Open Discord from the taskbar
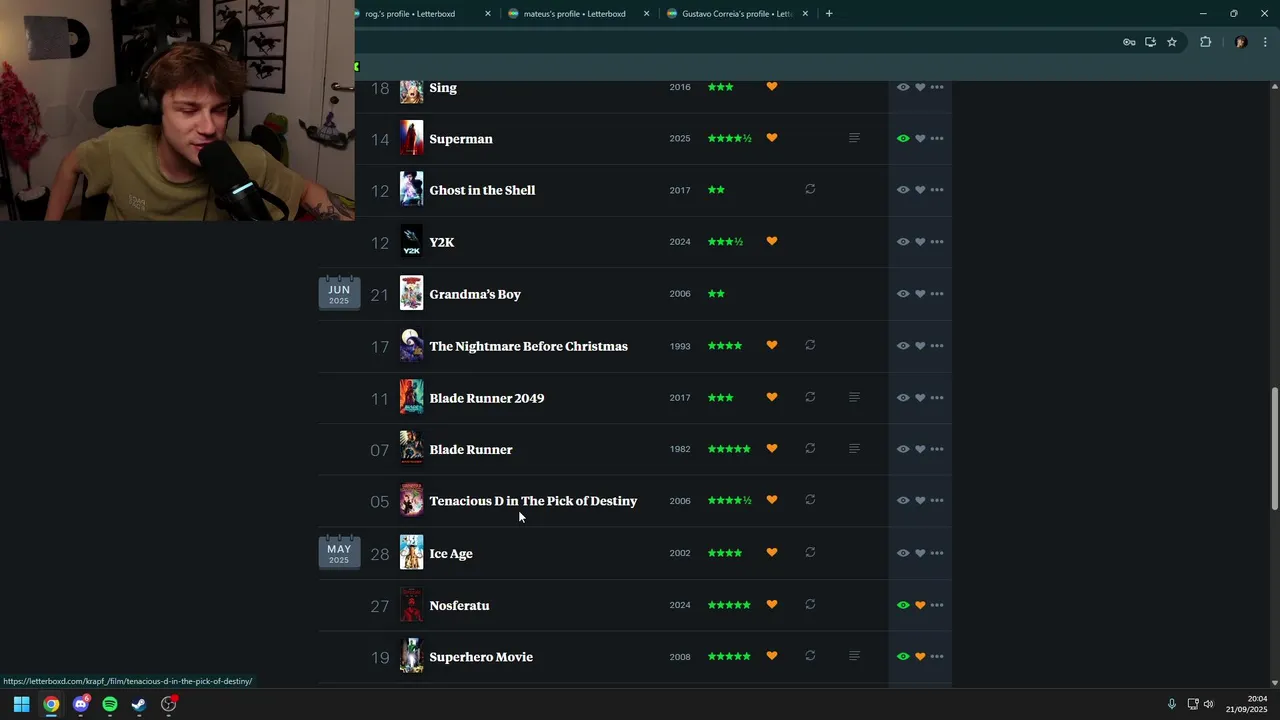 (81, 704)
